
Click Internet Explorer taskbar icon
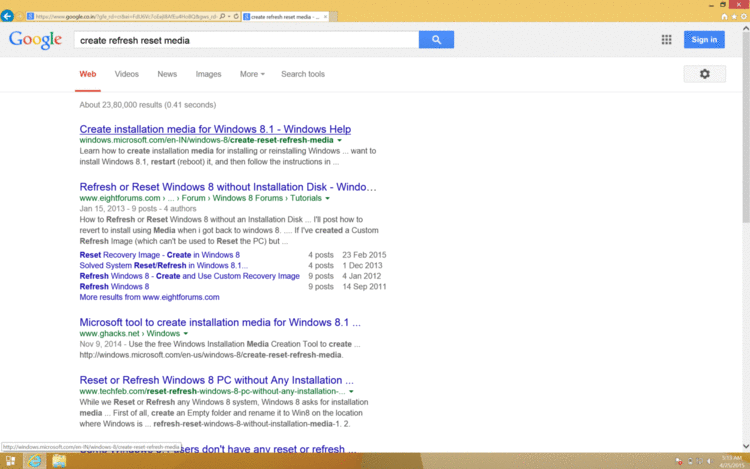point(34,461)
